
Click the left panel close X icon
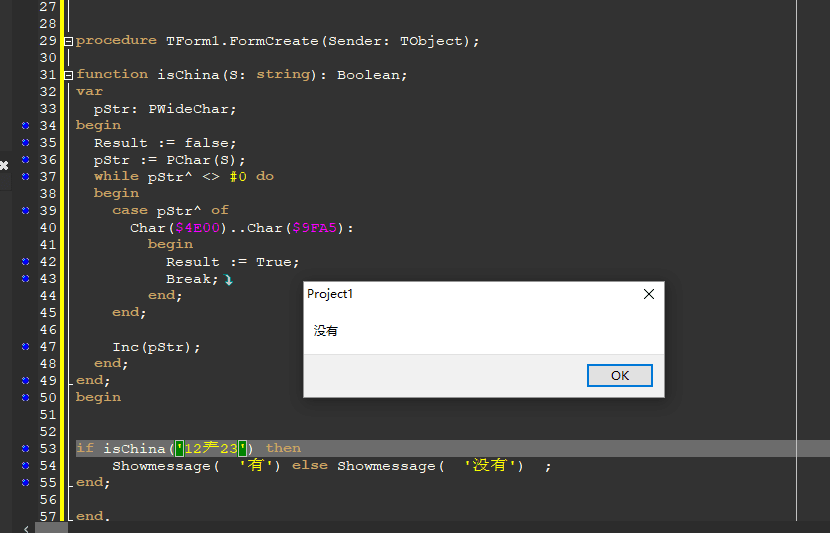click(4, 165)
